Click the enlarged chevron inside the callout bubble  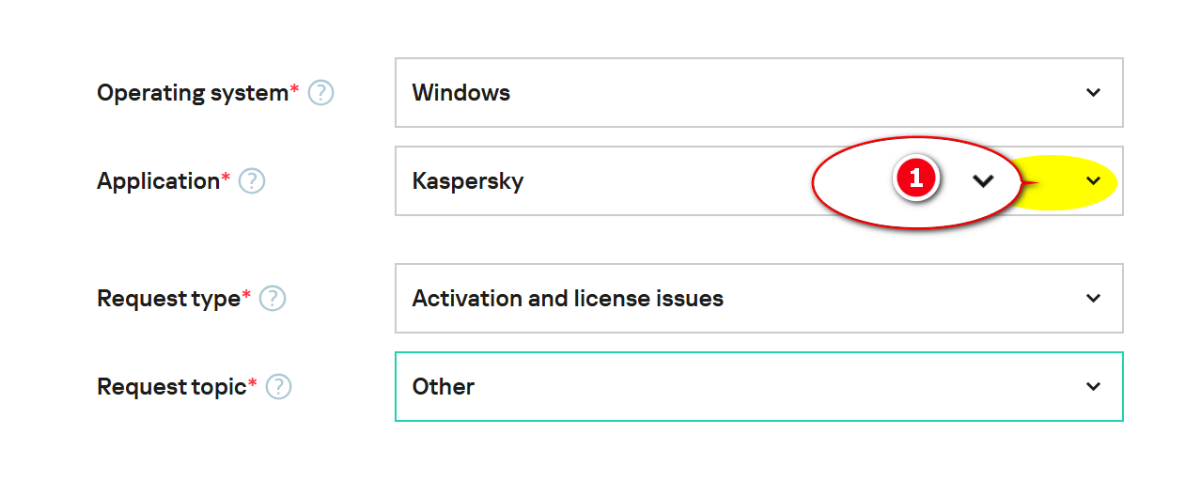984,181
